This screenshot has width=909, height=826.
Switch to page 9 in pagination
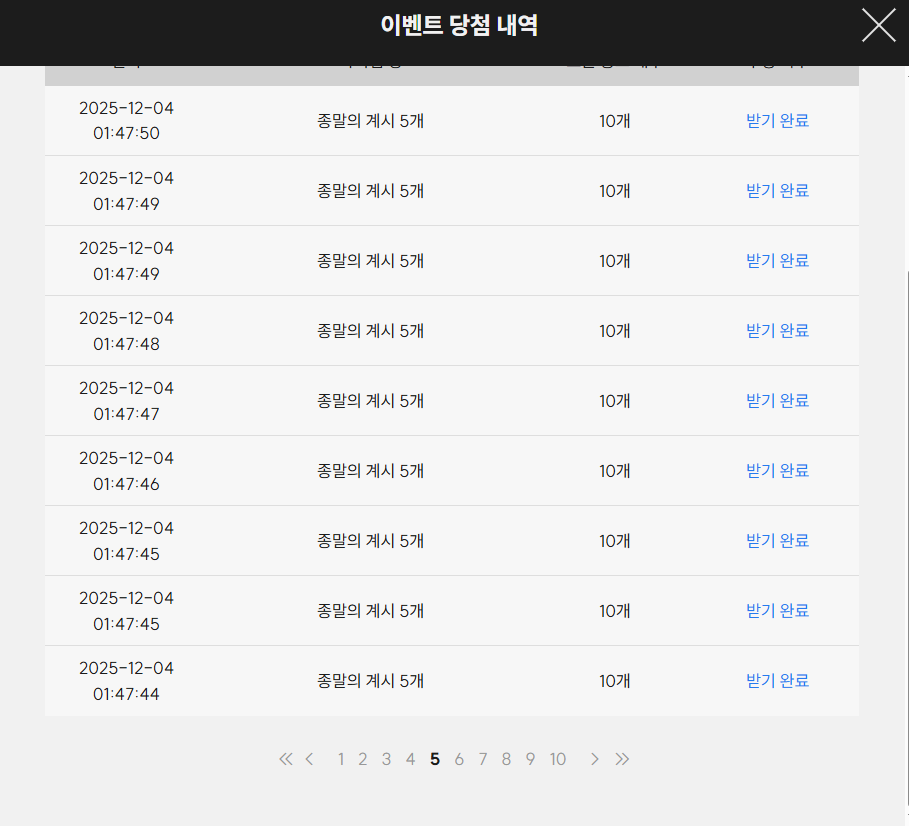pyautogui.click(x=530, y=759)
